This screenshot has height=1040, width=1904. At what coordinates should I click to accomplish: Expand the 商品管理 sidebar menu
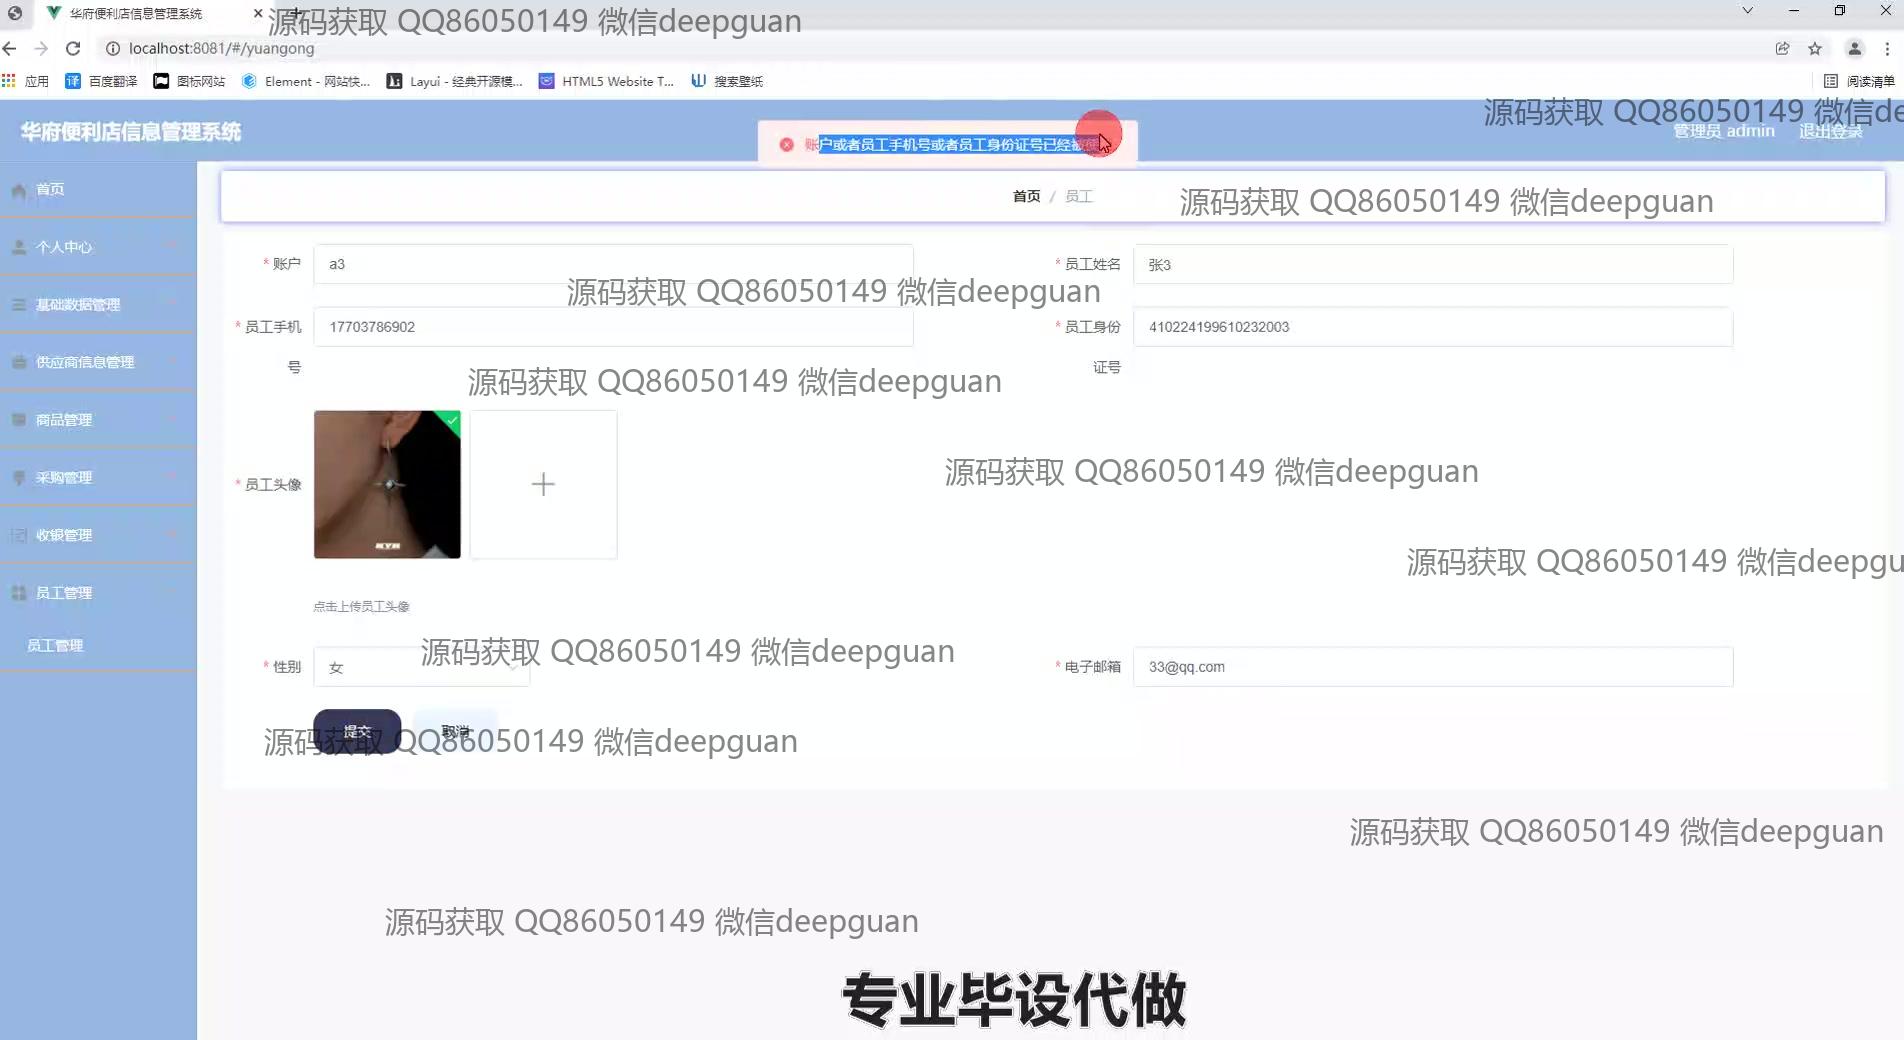[98, 420]
